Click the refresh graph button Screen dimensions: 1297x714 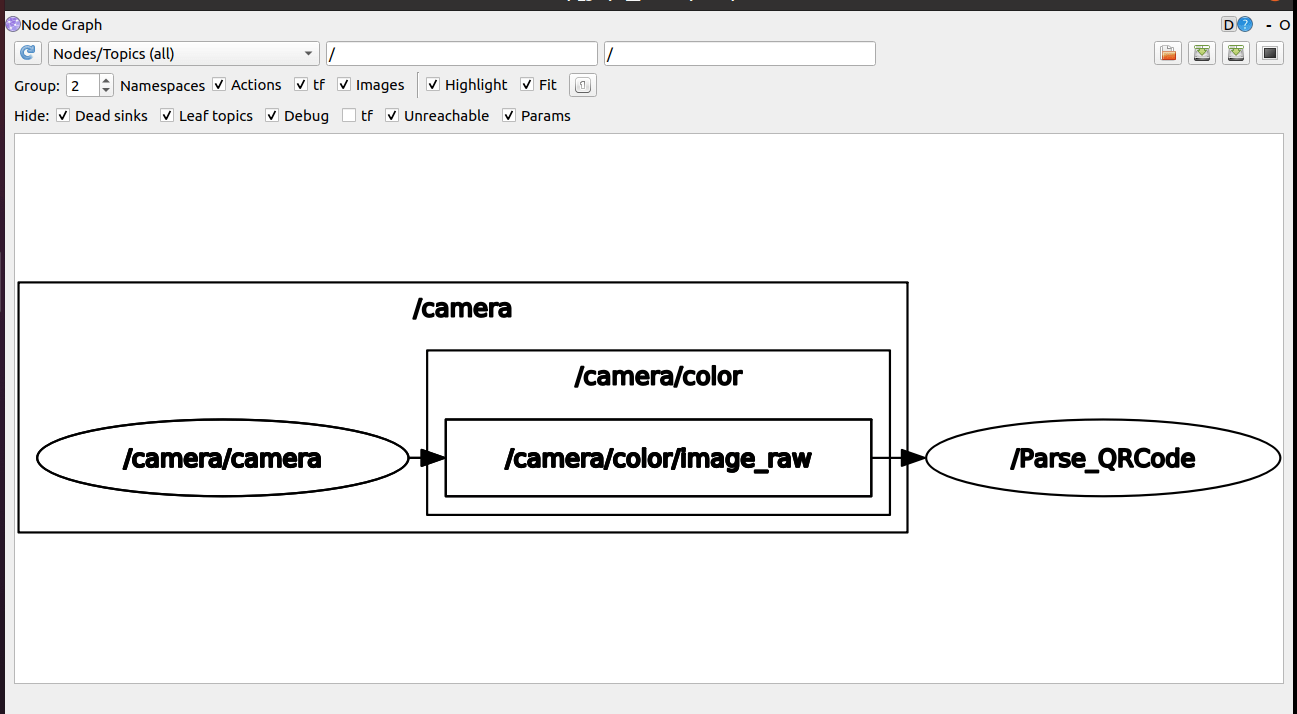(28, 54)
